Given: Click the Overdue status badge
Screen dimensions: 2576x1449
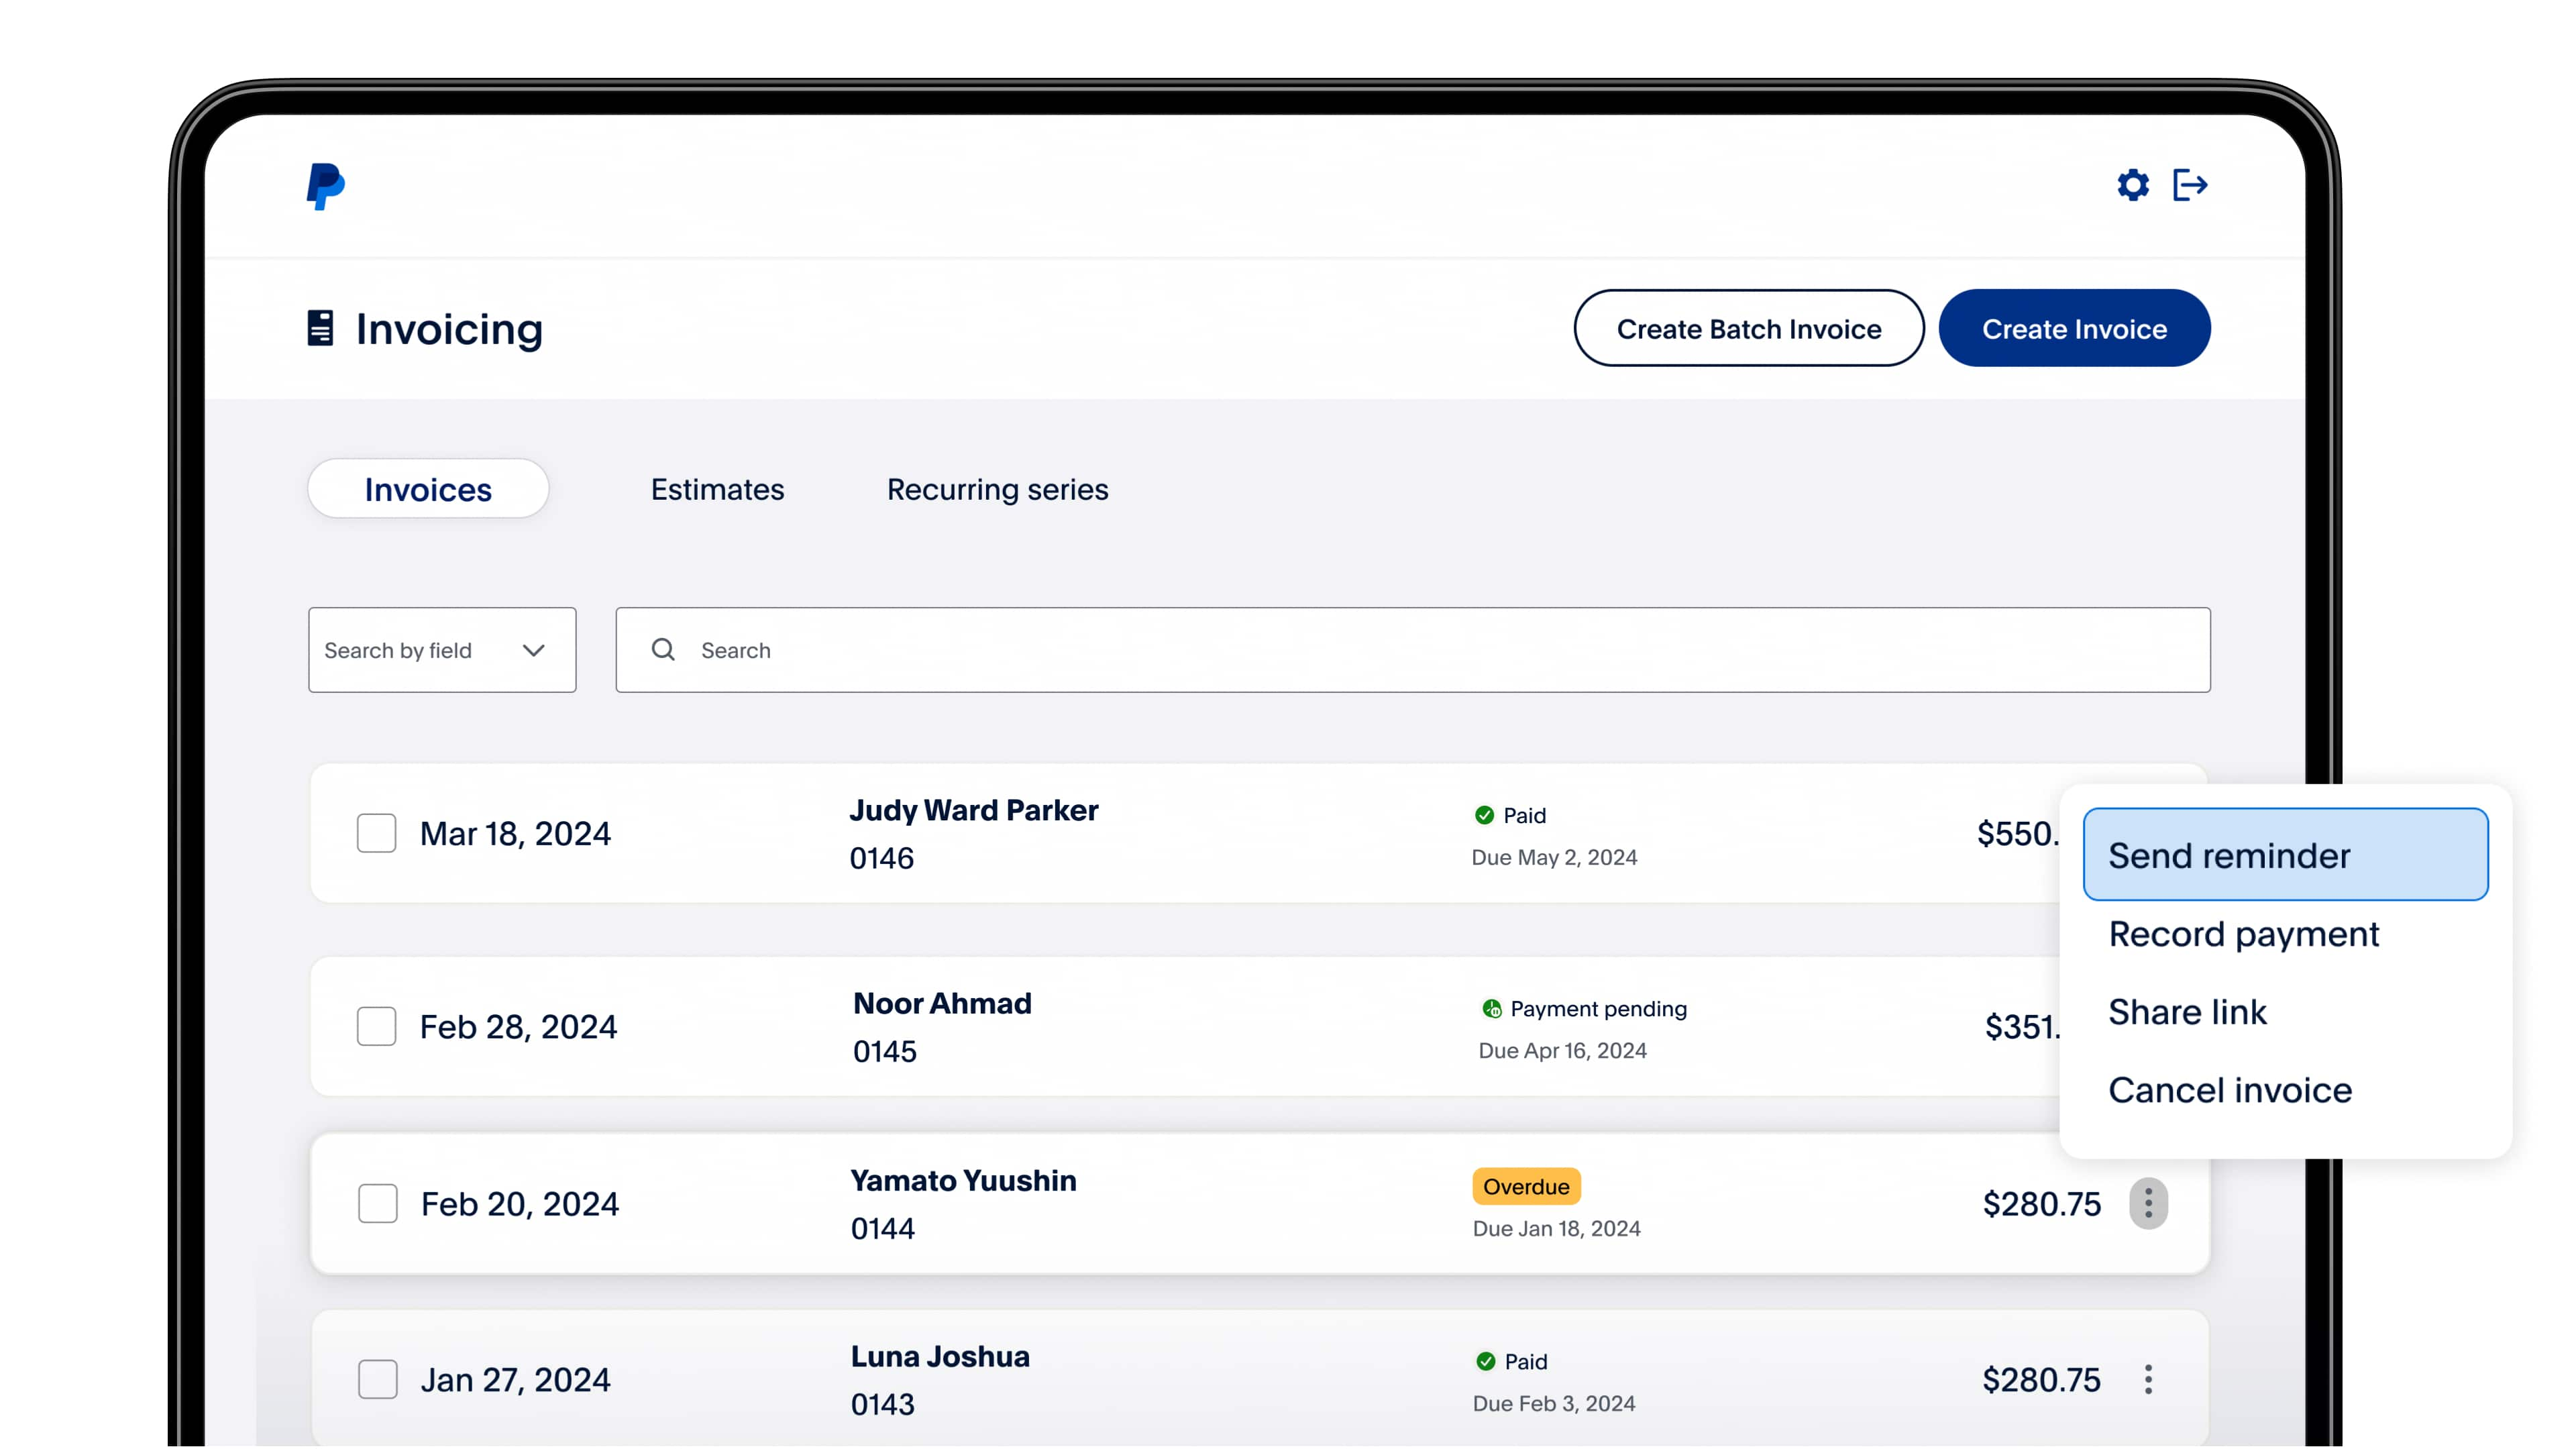Looking at the screenshot, I should (x=1526, y=1186).
